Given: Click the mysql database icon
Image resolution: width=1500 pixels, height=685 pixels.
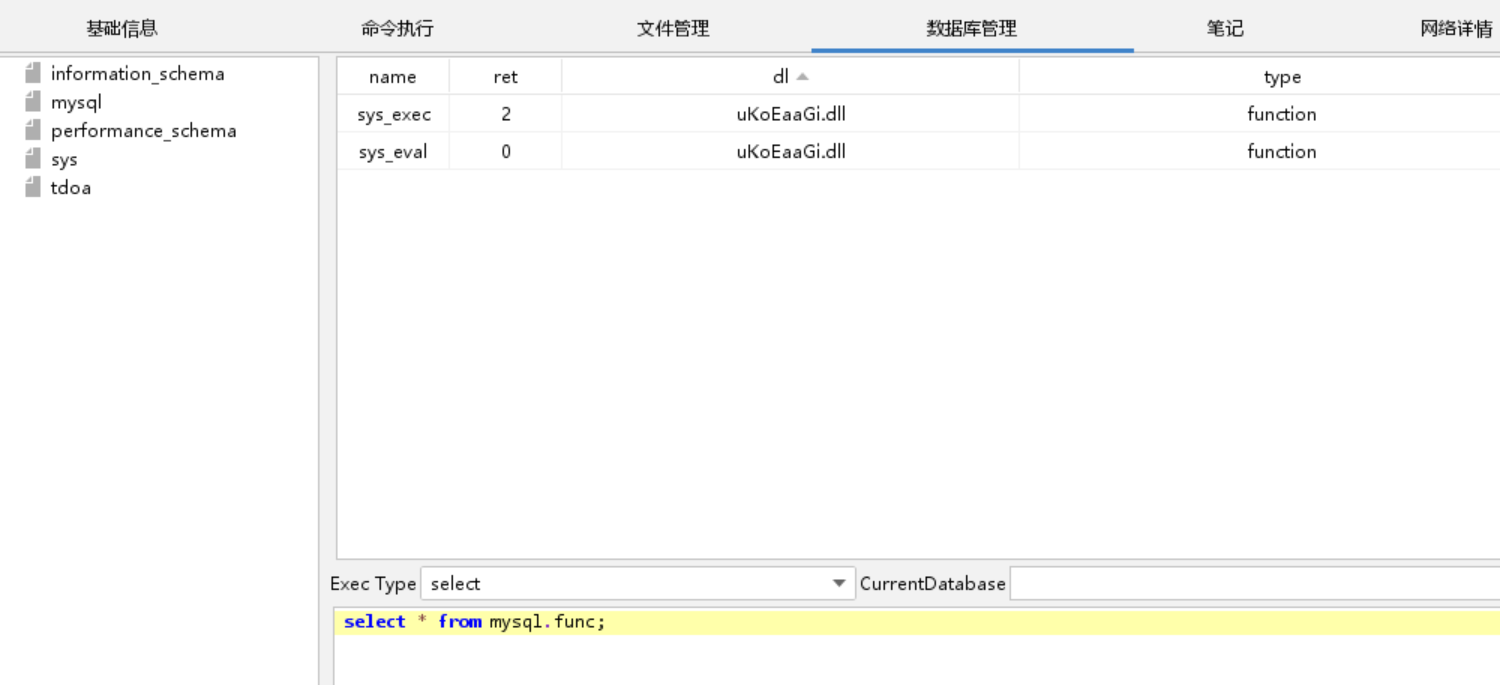Looking at the screenshot, I should tap(33, 102).
